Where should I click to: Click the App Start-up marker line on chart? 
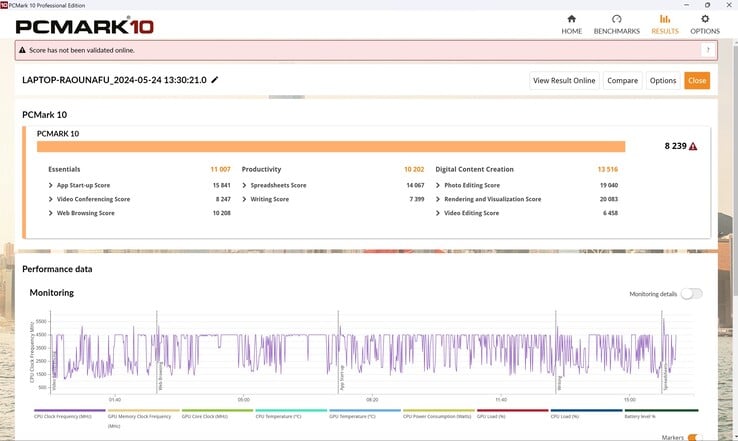(x=338, y=352)
